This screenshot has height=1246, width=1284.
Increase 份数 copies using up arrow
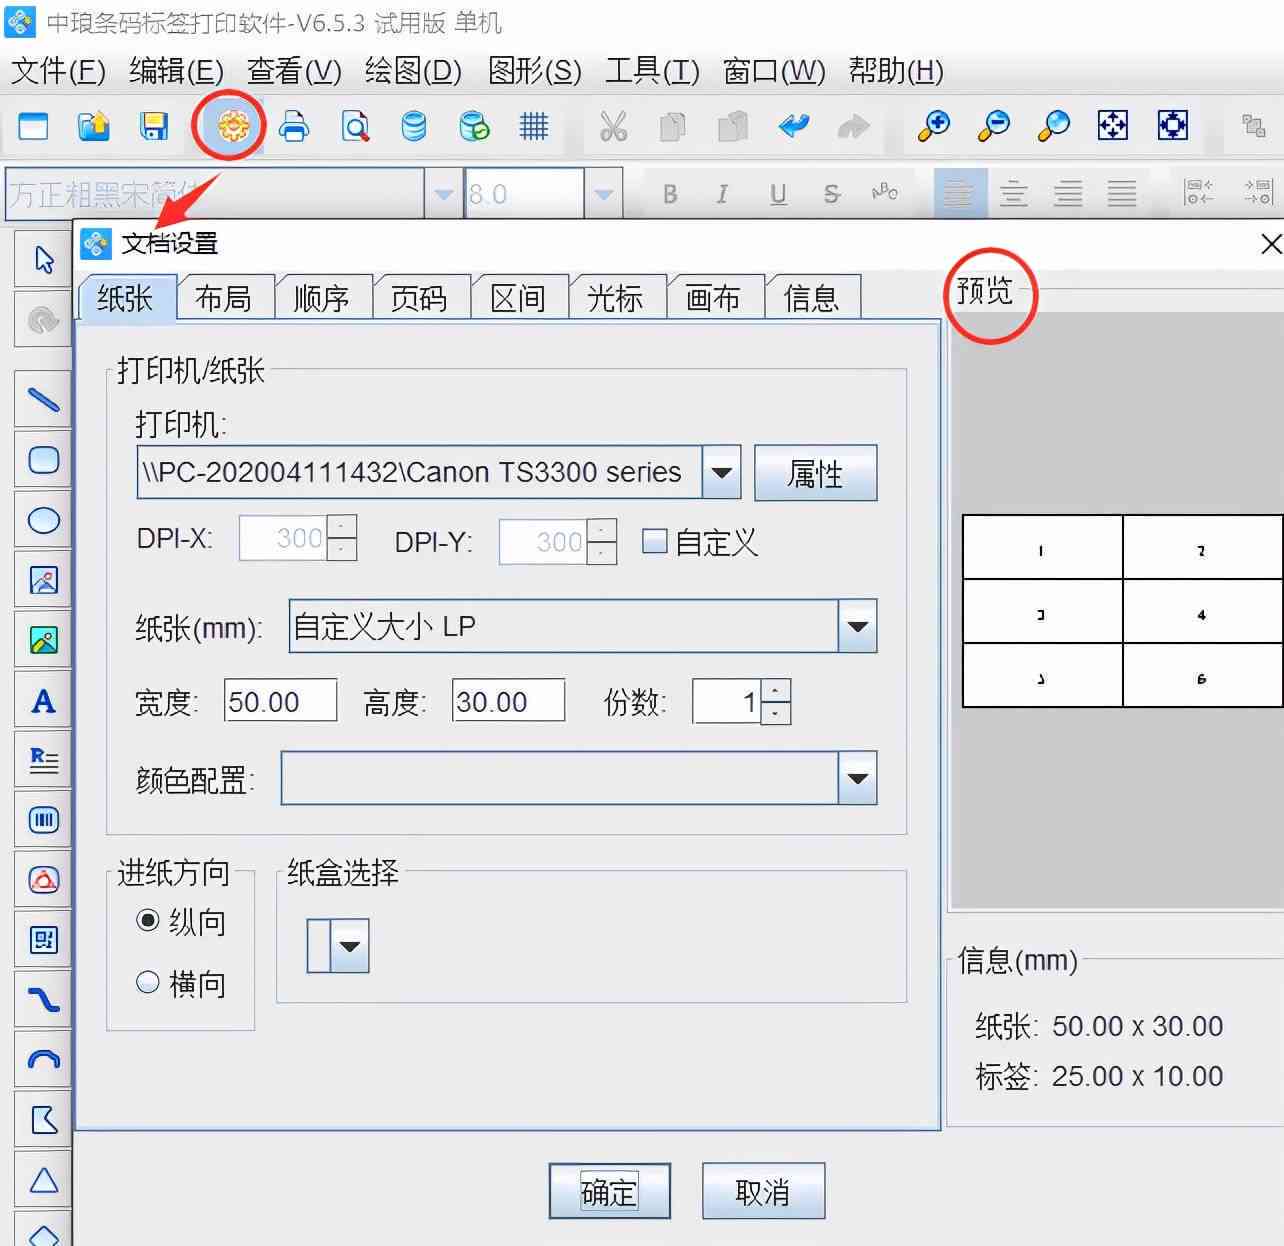click(775, 690)
